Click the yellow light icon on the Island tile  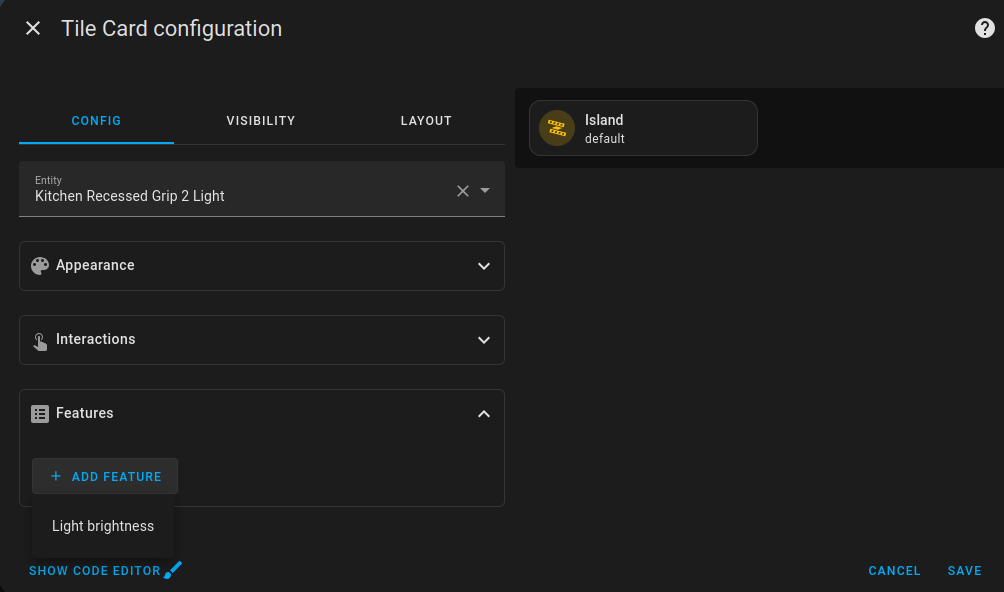pos(556,128)
